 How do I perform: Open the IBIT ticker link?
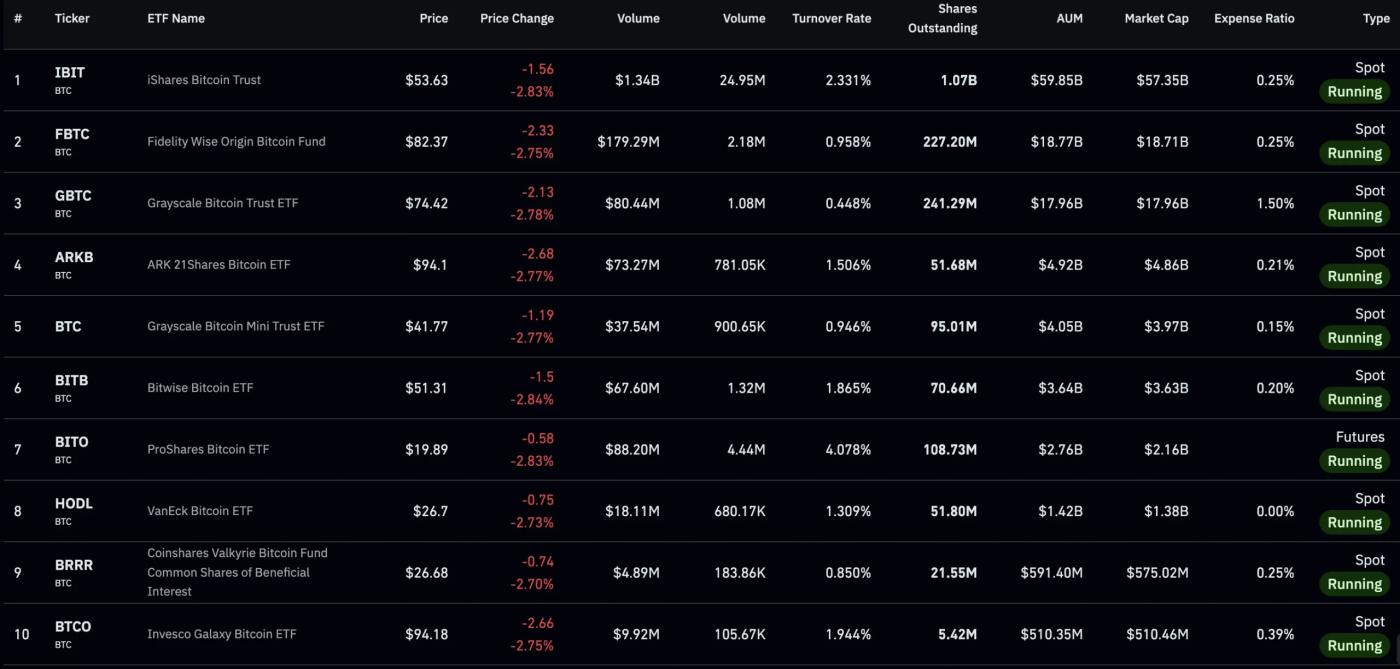pos(70,73)
